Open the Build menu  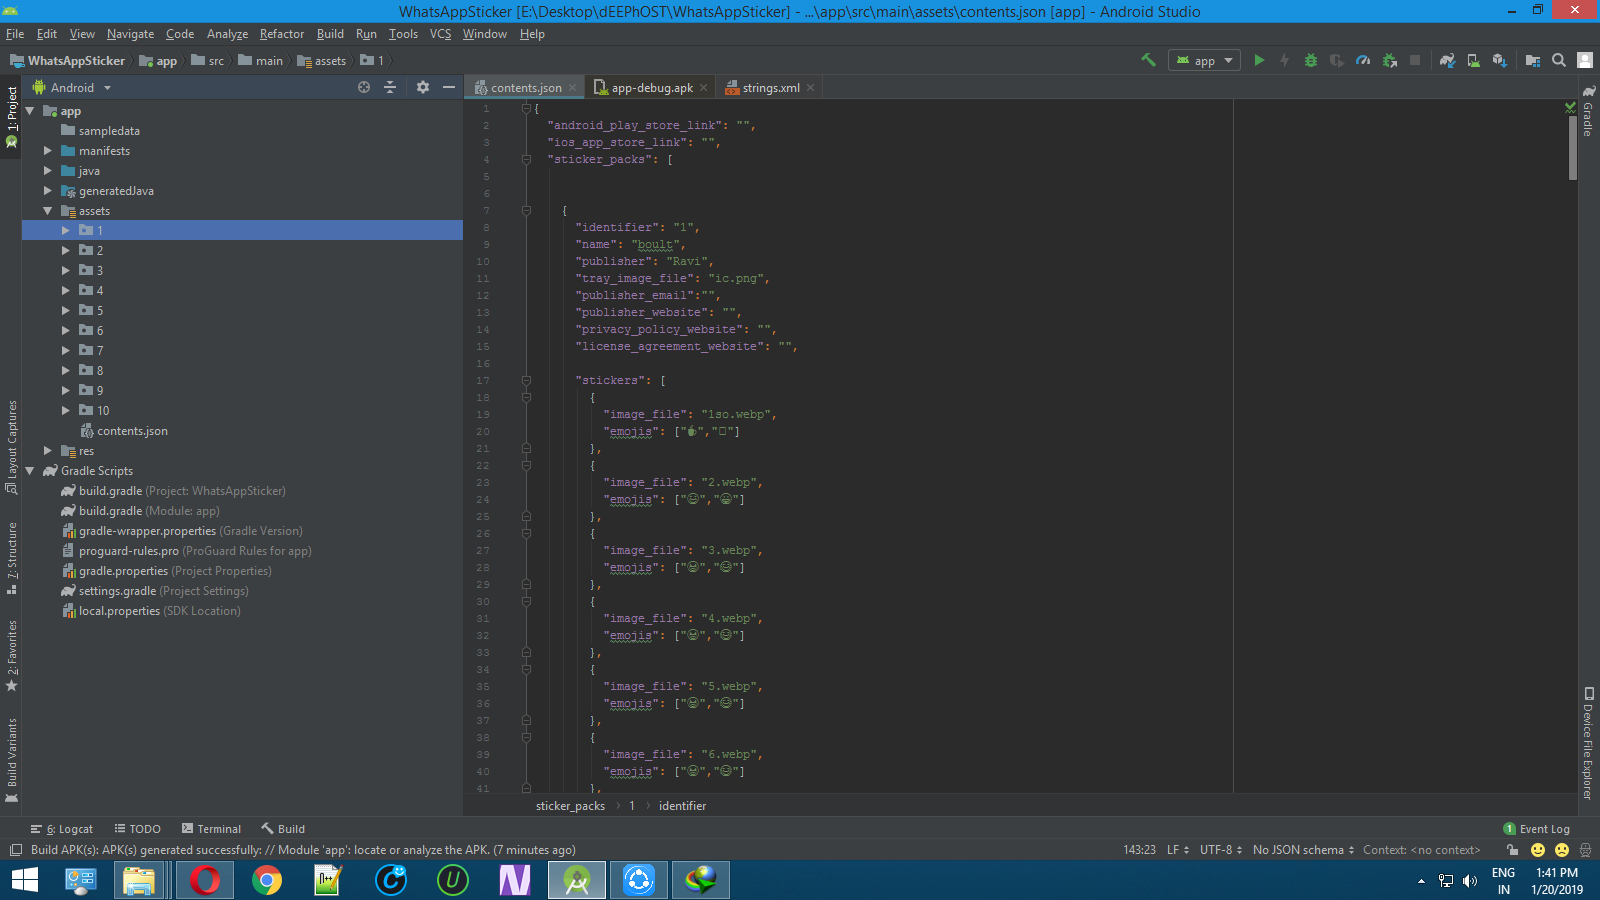(330, 34)
